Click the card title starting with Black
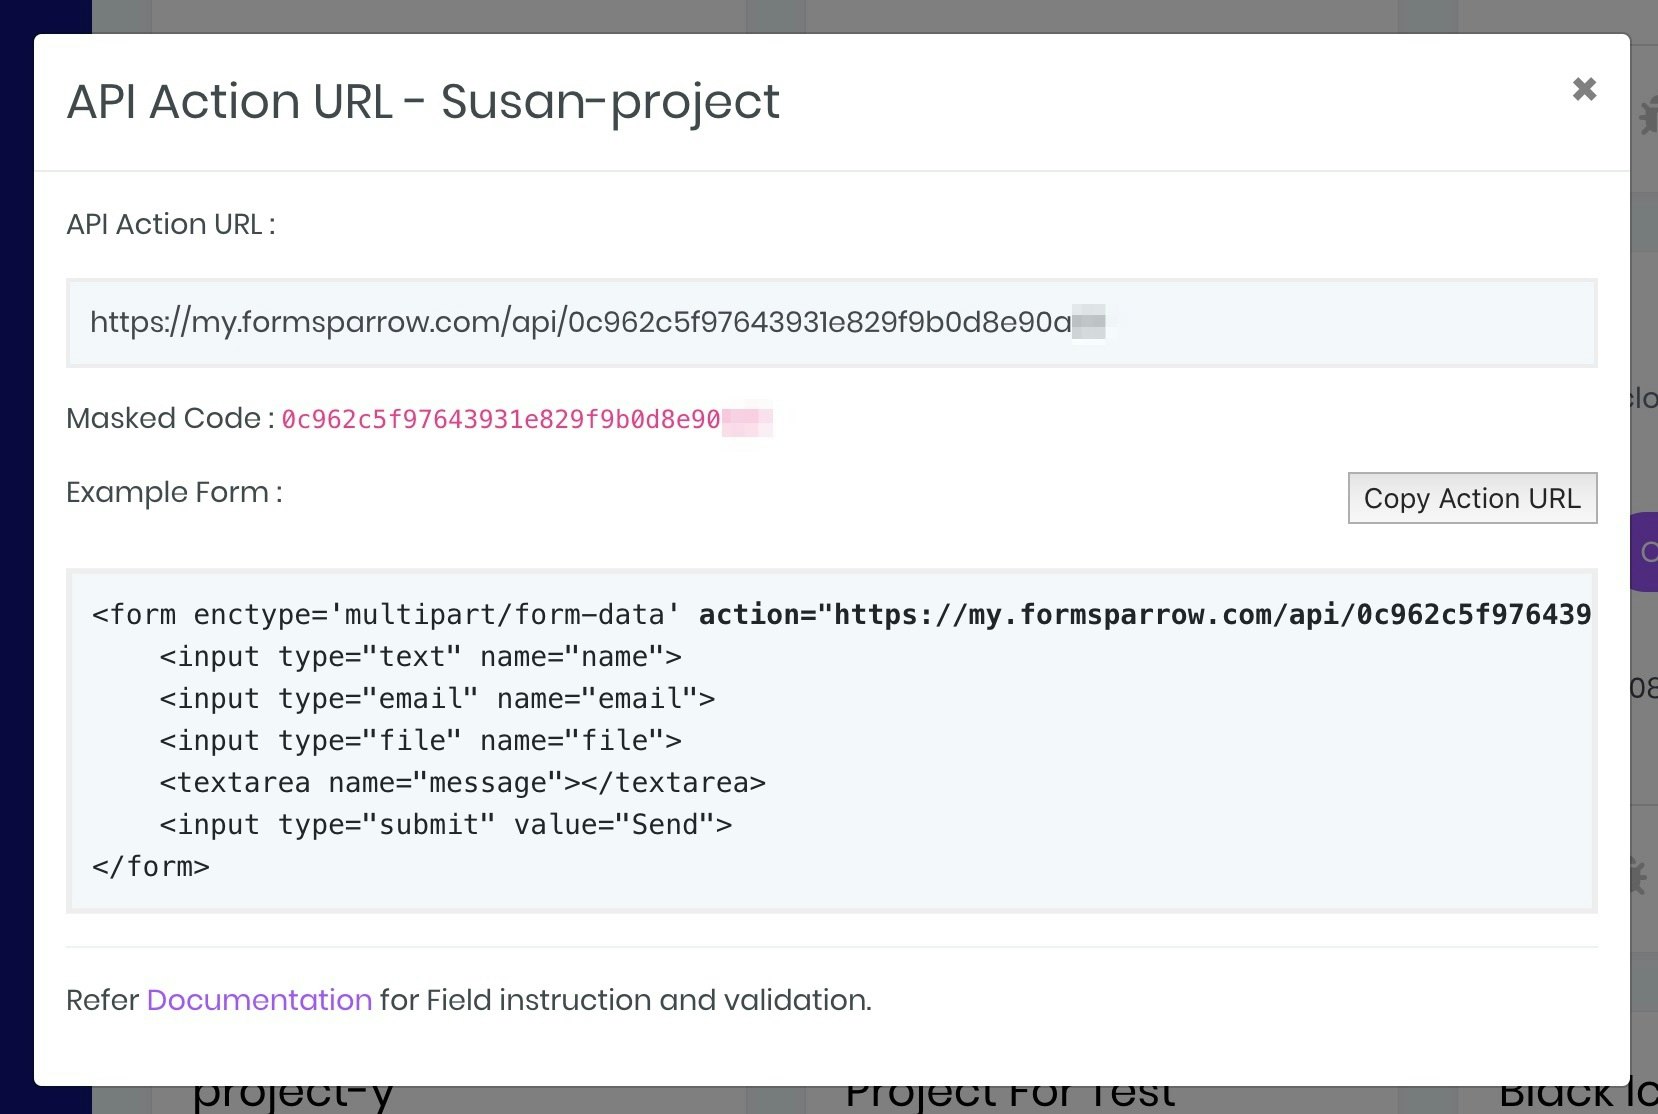The height and width of the screenshot is (1114, 1658). [1578, 1098]
